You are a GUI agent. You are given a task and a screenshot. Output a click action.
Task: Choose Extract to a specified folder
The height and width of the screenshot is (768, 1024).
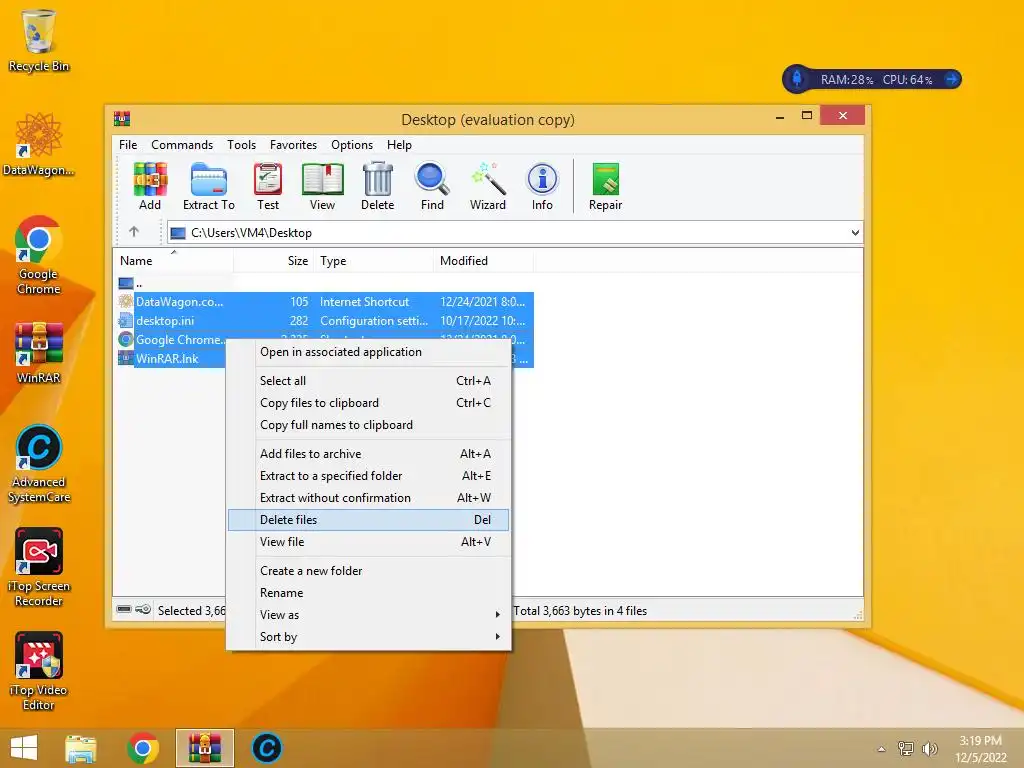(x=369, y=476)
